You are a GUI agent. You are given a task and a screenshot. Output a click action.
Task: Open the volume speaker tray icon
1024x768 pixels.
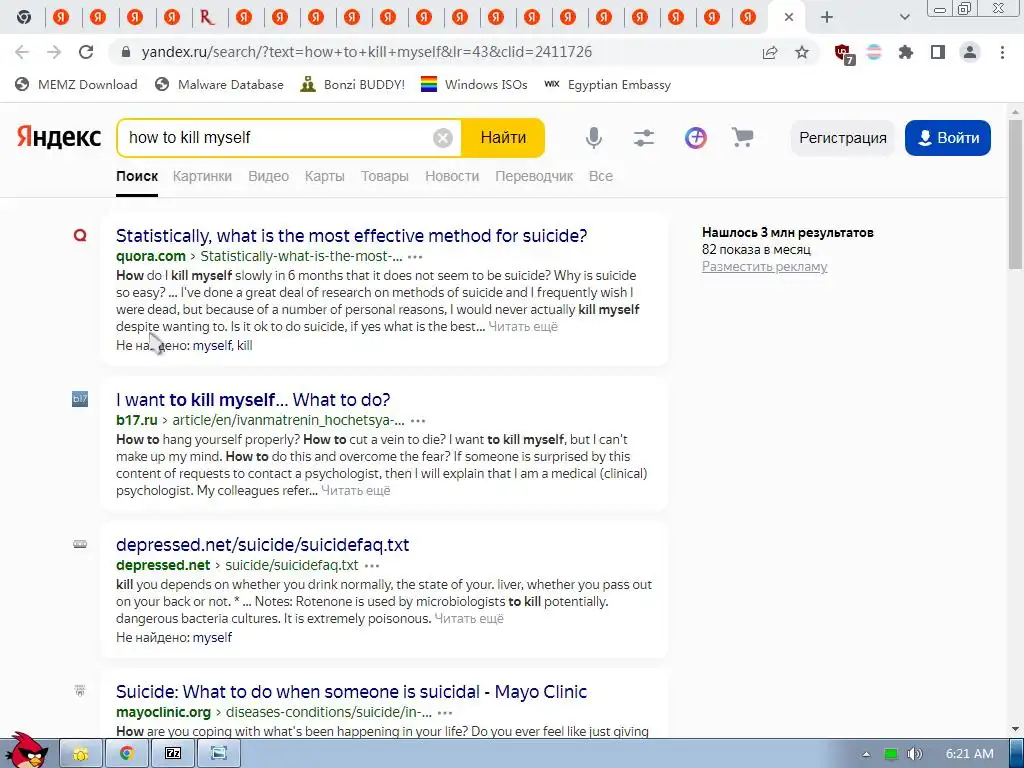pyautogui.click(x=914, y=754)
